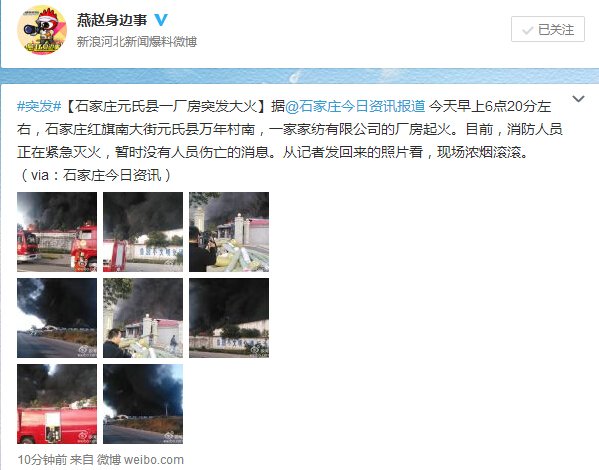Open @石家庄今日资讯报道 mention link
Viewport: 599px width, 470px height.
pyautogui.click(x=355, y=106)
